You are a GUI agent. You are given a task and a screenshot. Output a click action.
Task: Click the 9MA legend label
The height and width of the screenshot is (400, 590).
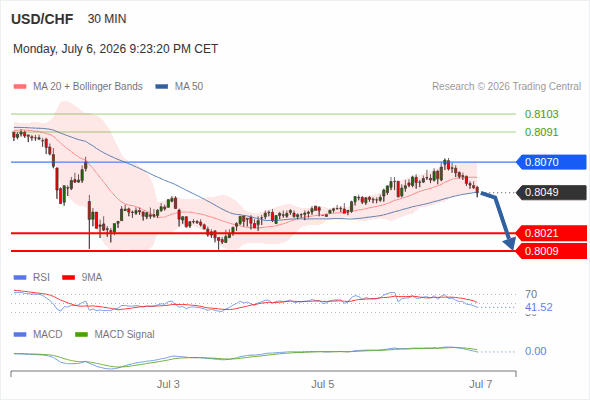pos(92,277)
